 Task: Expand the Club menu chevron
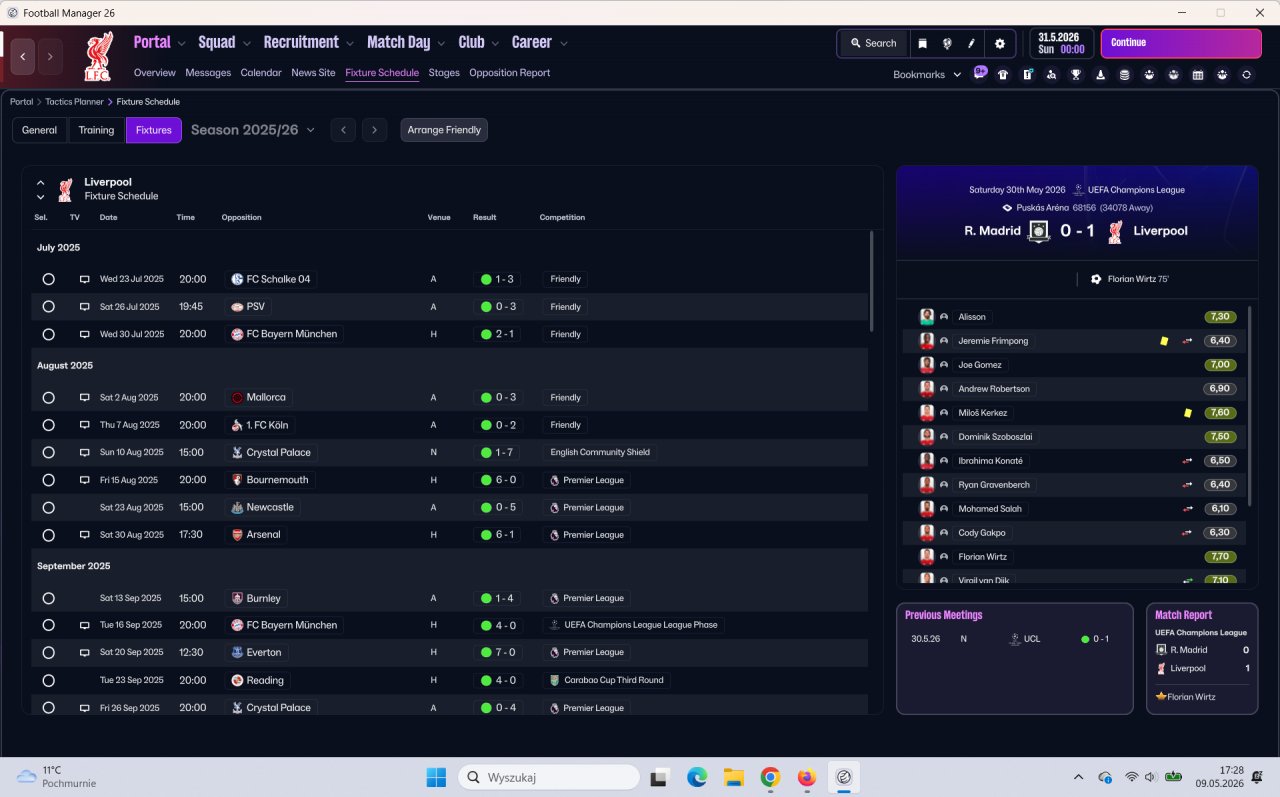(495, 43)
